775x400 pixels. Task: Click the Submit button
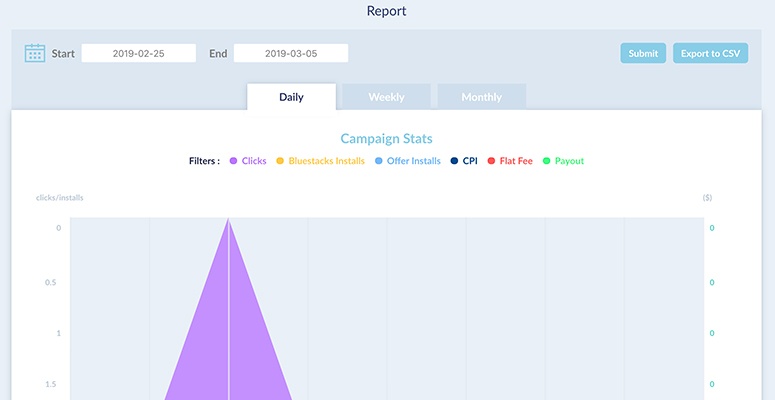coord(643,53)
